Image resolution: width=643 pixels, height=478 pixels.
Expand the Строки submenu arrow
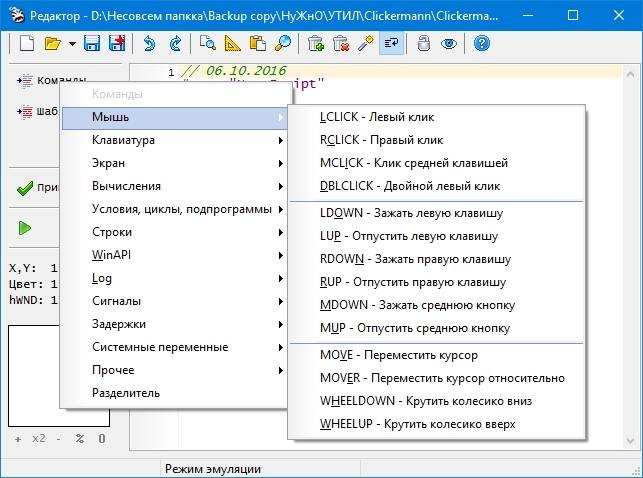point(280,232)
